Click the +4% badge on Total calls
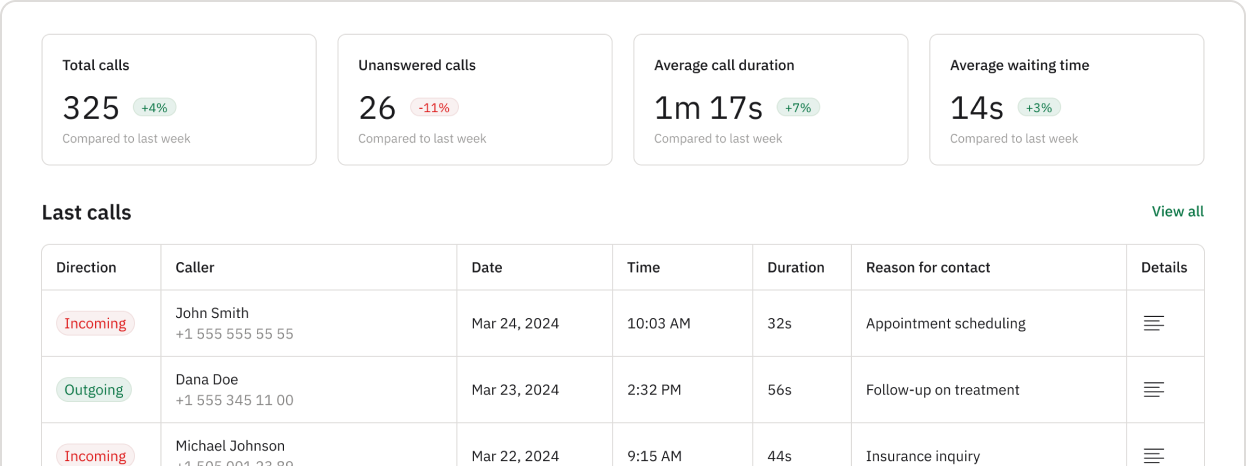The width and height of the screenshot is (1246, 466). click(x=154, y=108)
